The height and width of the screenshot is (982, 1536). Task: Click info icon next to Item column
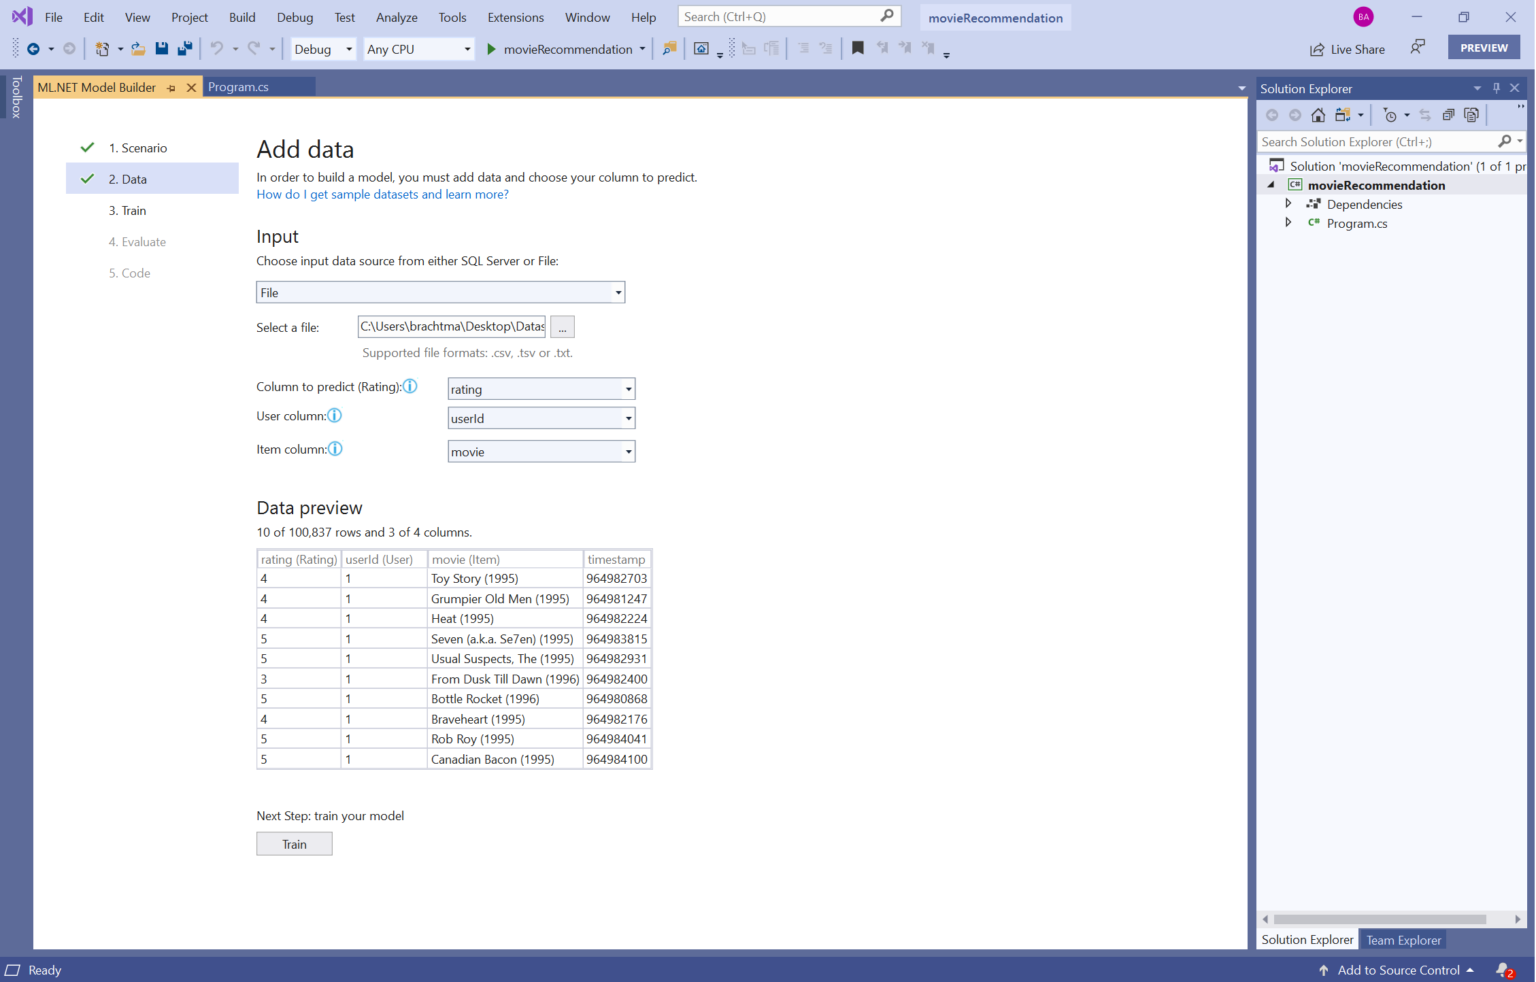pos(336,449)
